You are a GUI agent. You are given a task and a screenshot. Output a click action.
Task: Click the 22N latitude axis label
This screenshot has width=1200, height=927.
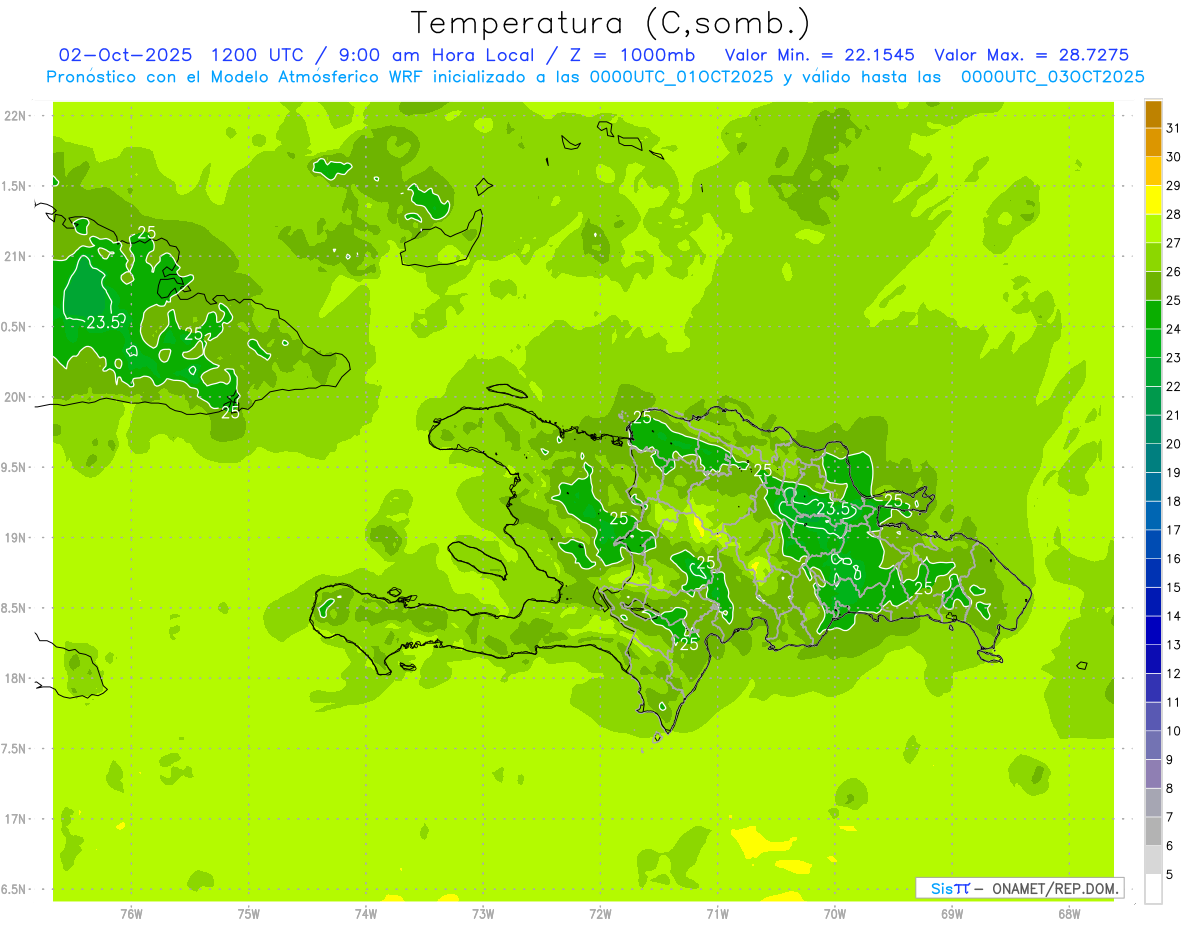pos(15,116)
